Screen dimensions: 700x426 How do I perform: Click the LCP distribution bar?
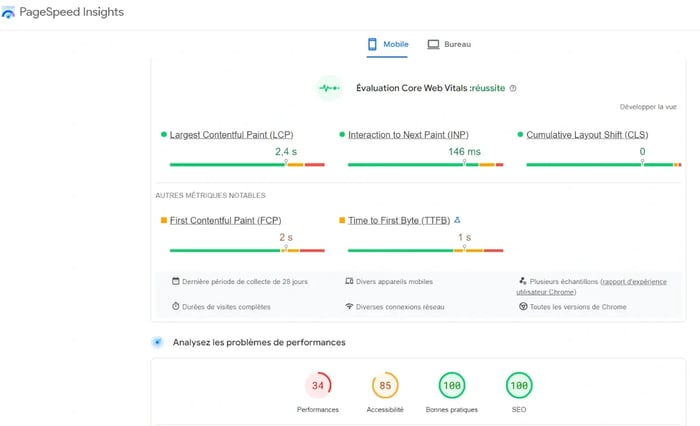247,165
